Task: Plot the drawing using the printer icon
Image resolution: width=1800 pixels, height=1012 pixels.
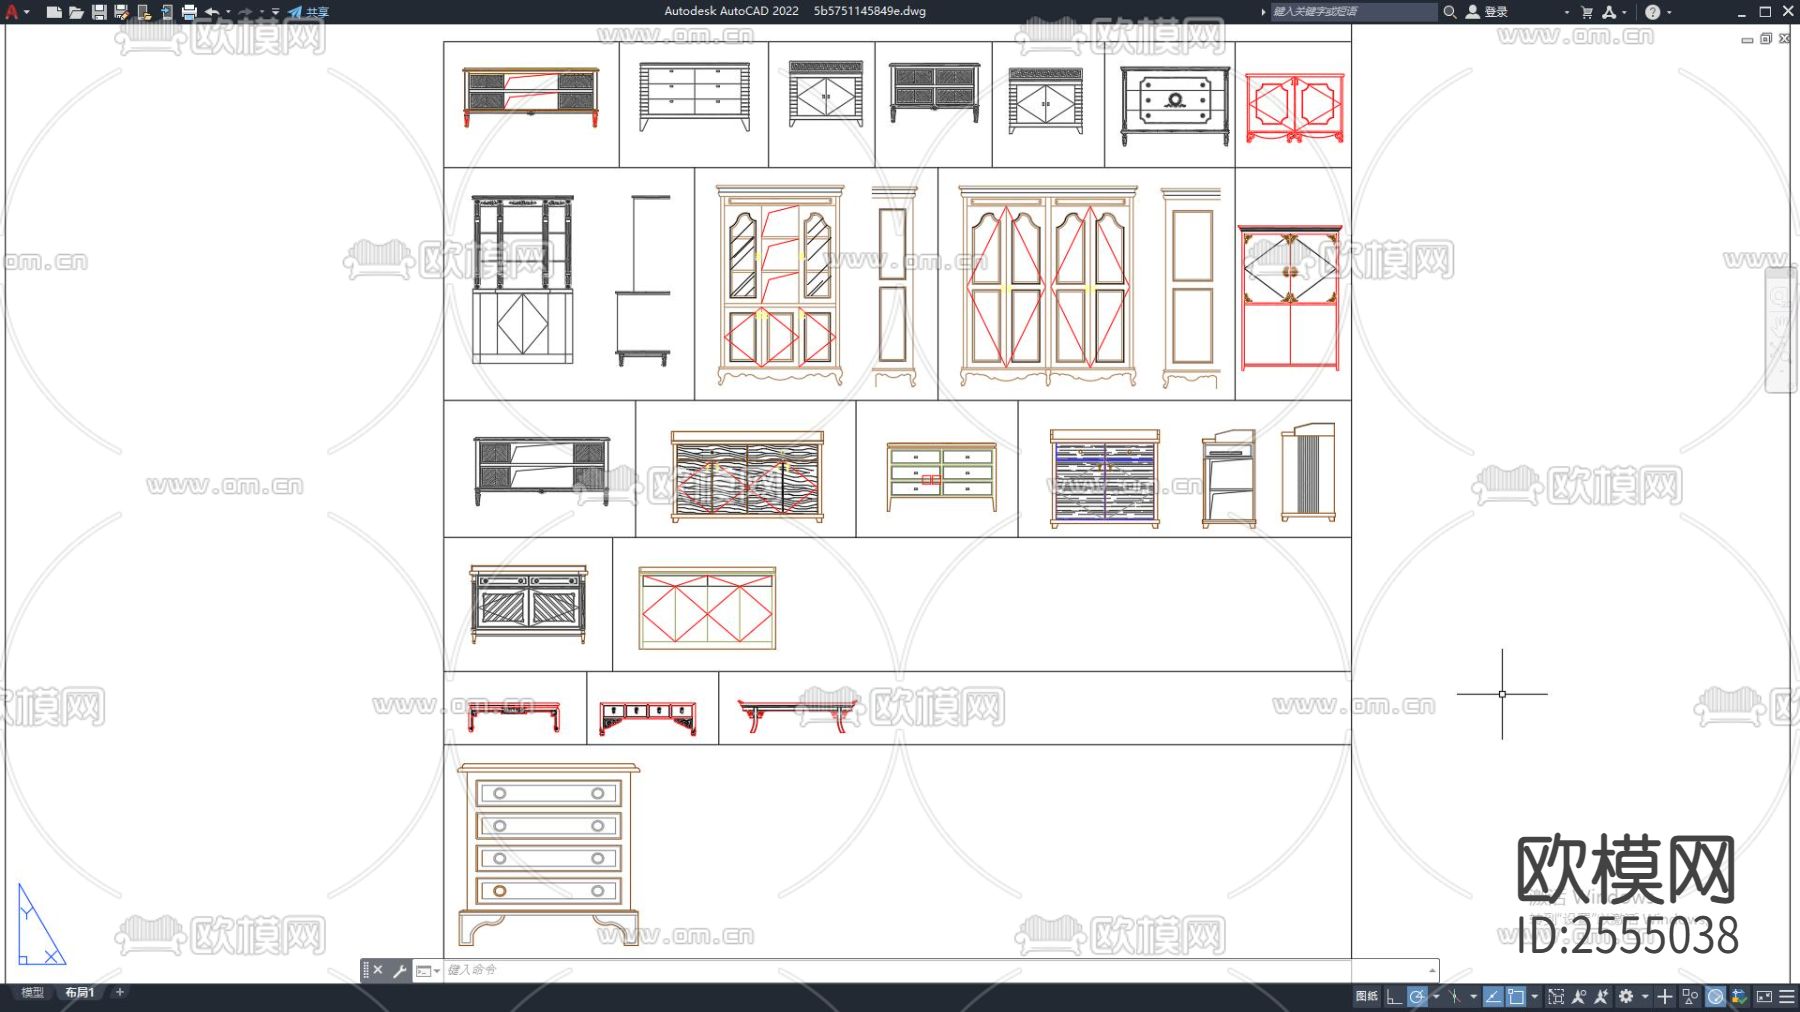Action: (189, 12)
